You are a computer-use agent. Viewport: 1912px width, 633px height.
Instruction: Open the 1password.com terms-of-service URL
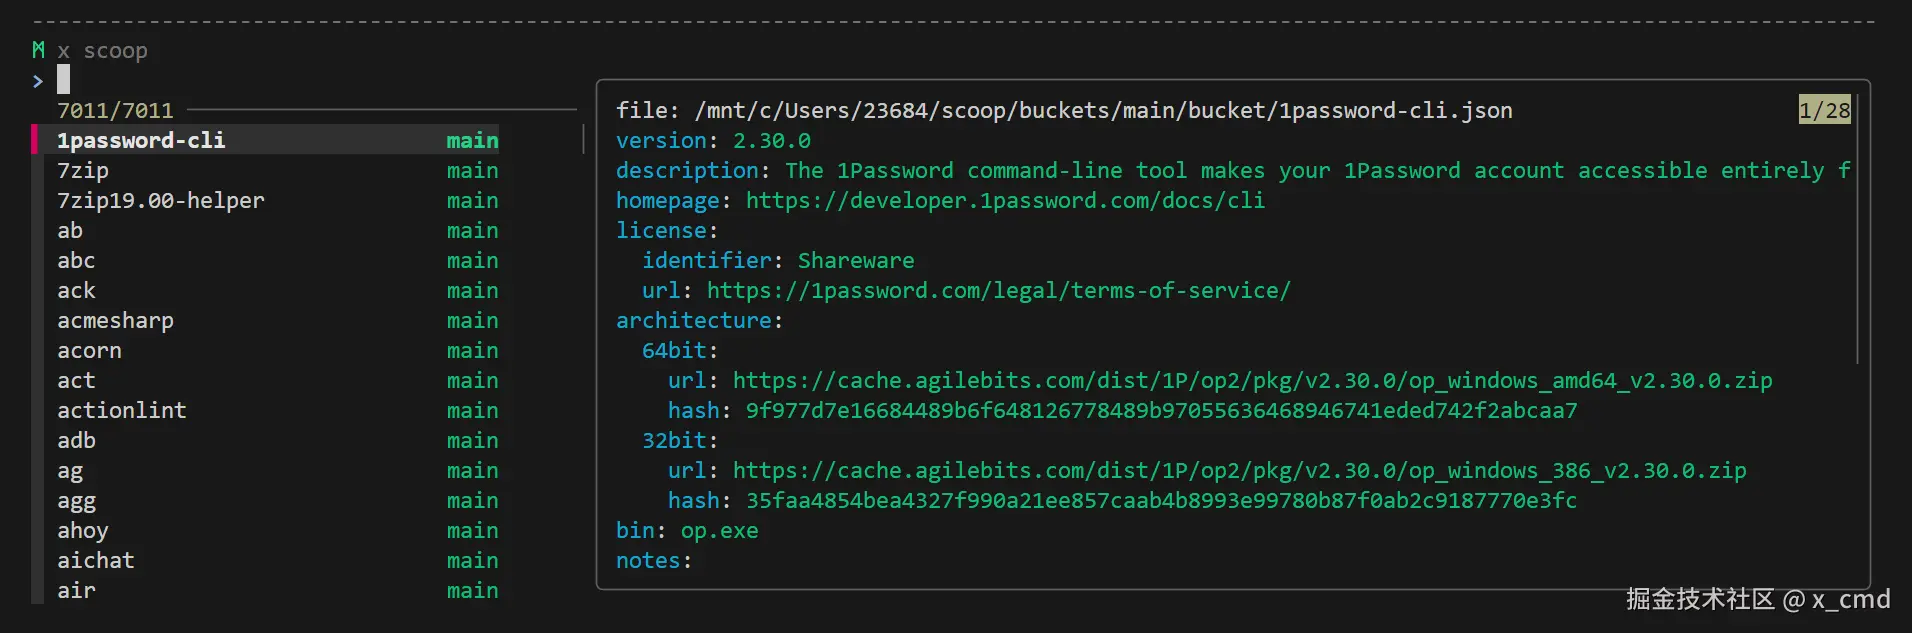(x=998, y=290)
